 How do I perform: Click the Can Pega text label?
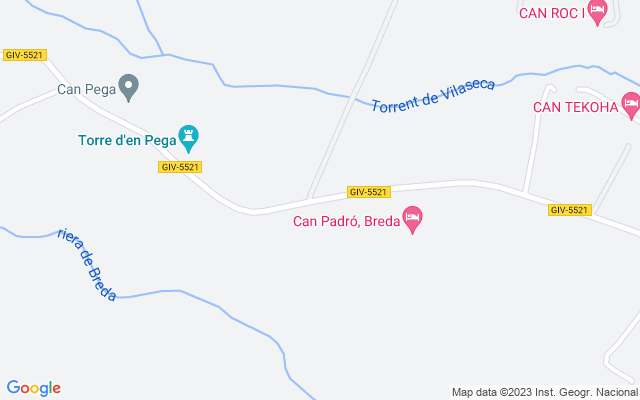87,89
